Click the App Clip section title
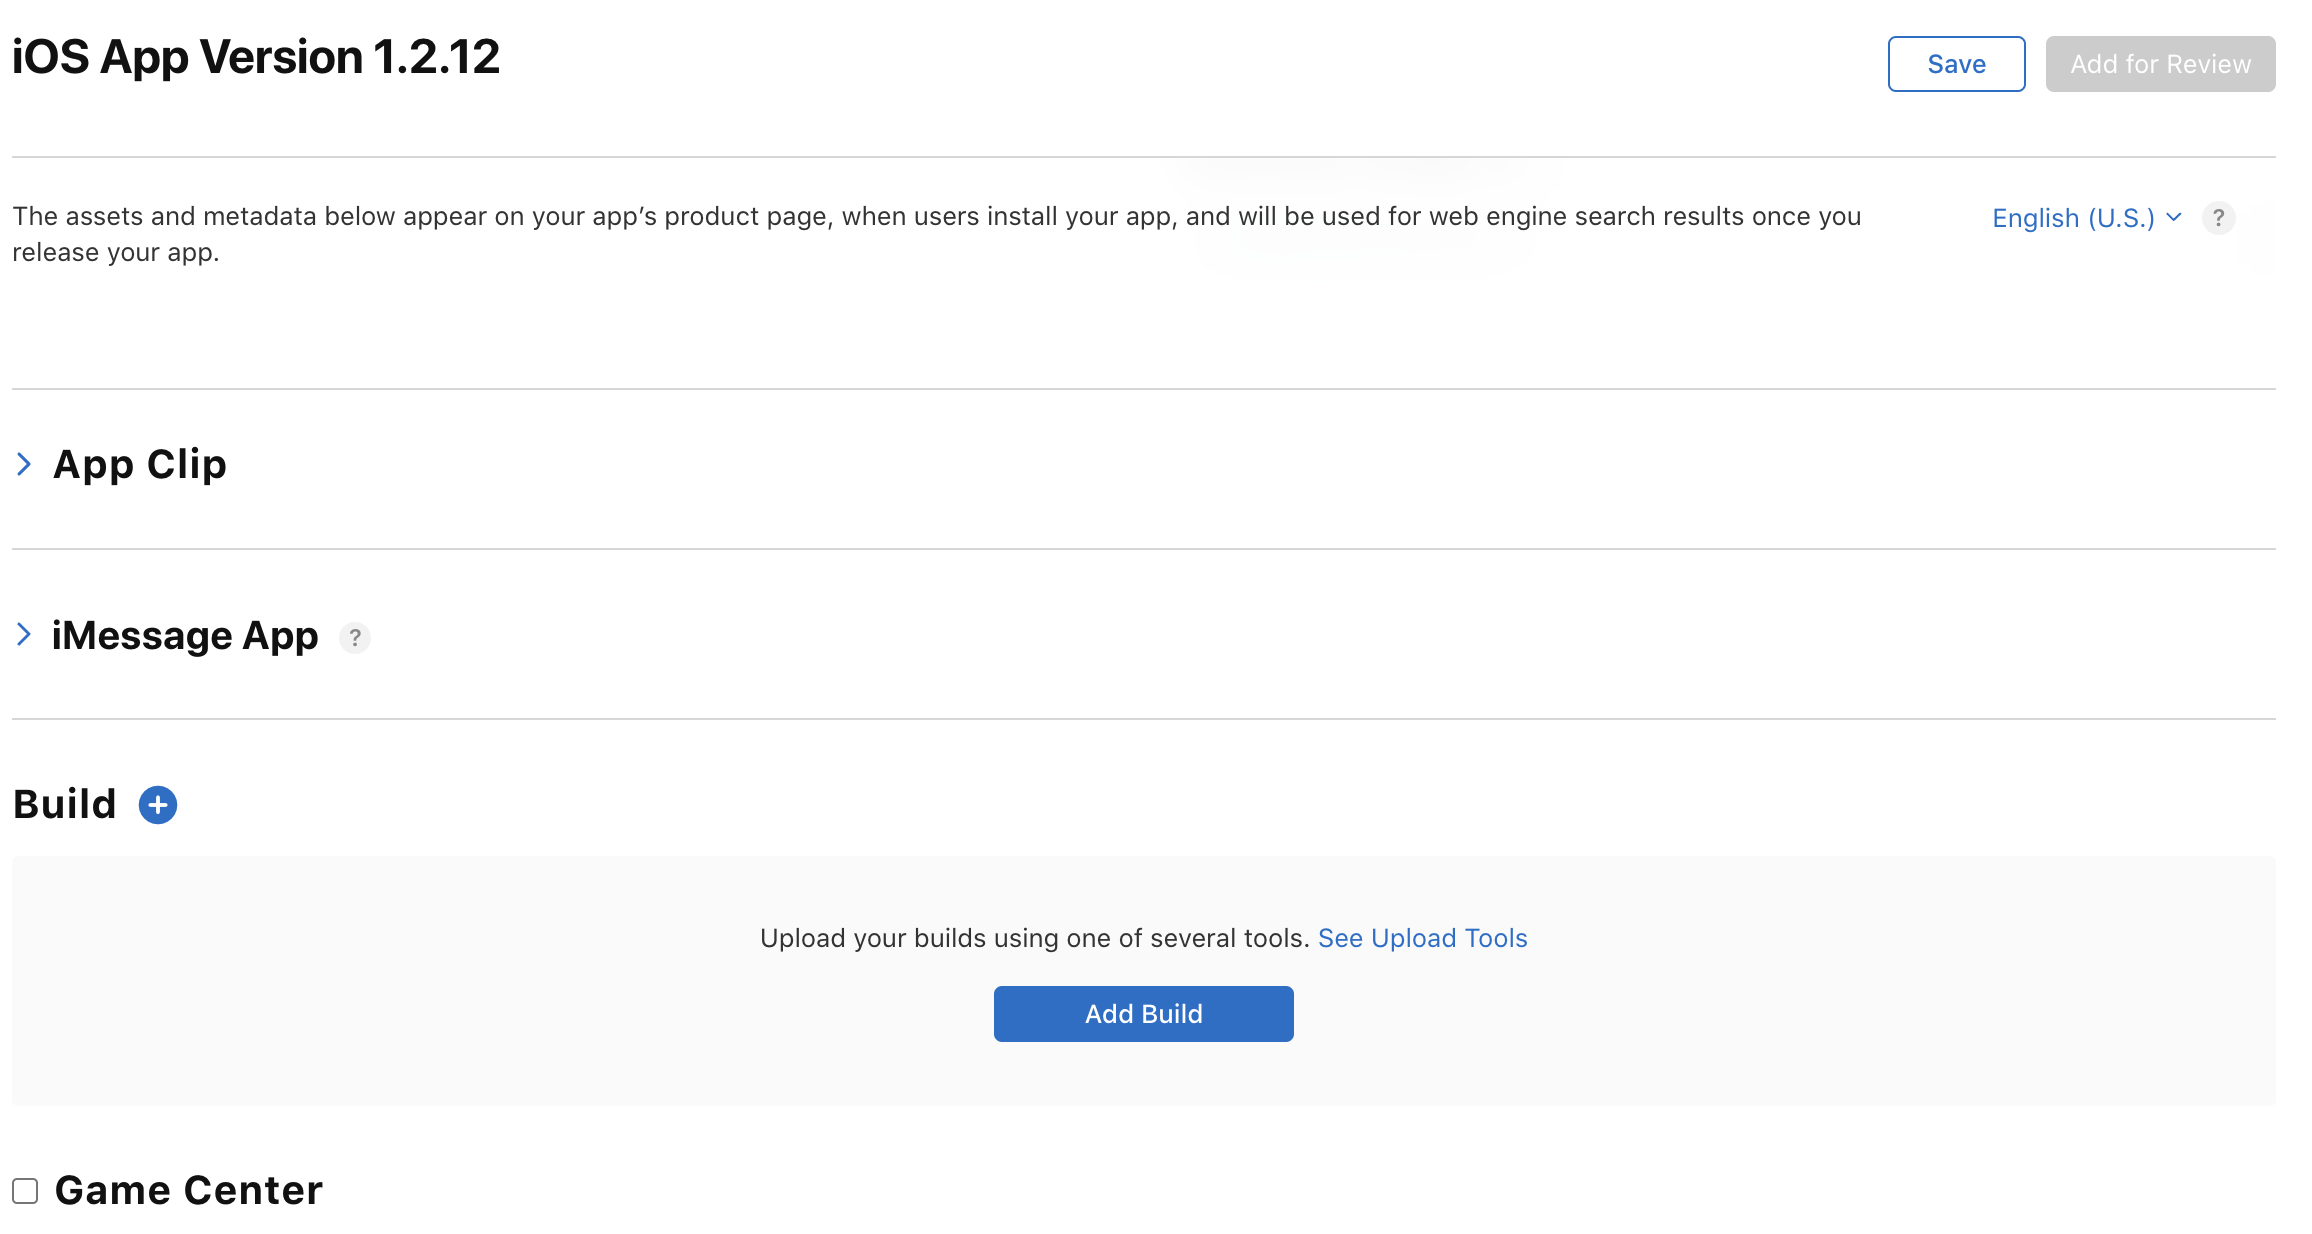Image resolution: width=2312 pixels, height=1234 pixels. pyautogui.click(x=140, y=464)
